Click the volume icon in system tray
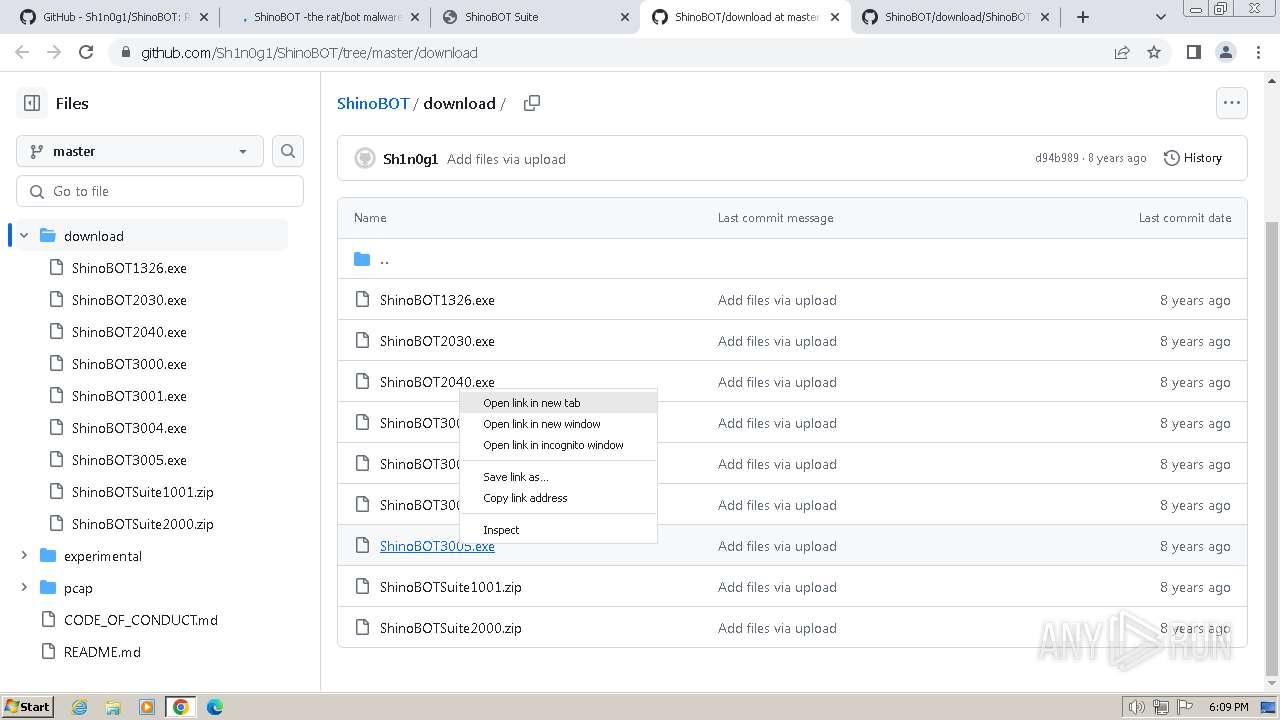 click(1136, 707)
